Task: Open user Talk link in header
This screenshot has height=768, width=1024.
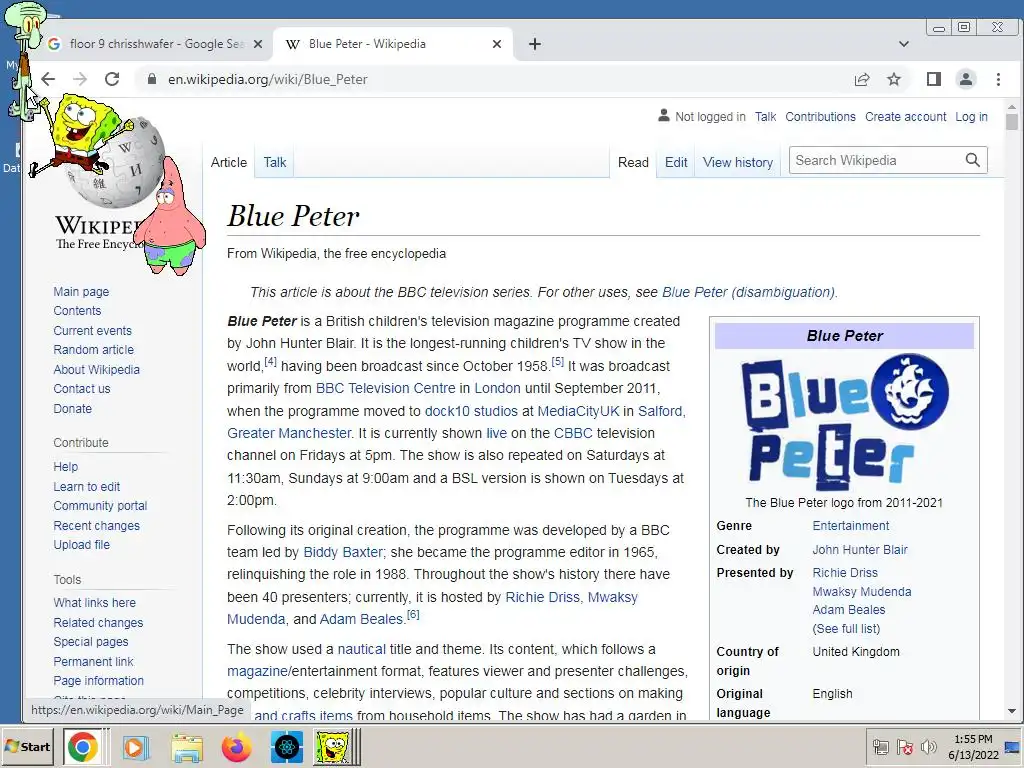Action: pyautogui.click(x=765, y=116)
